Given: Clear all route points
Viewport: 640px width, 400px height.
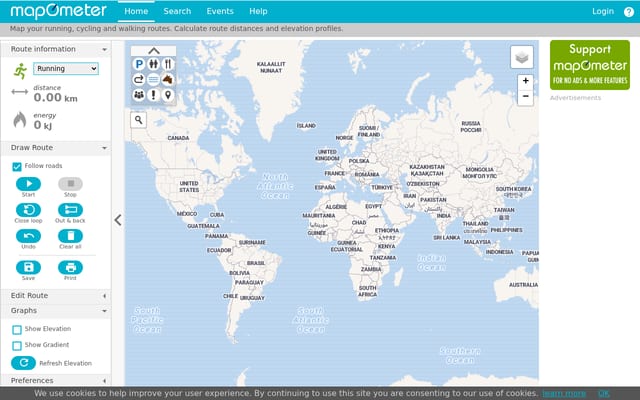Looking at the screenshot, I should pyautogui.click(x=70, y=236).
